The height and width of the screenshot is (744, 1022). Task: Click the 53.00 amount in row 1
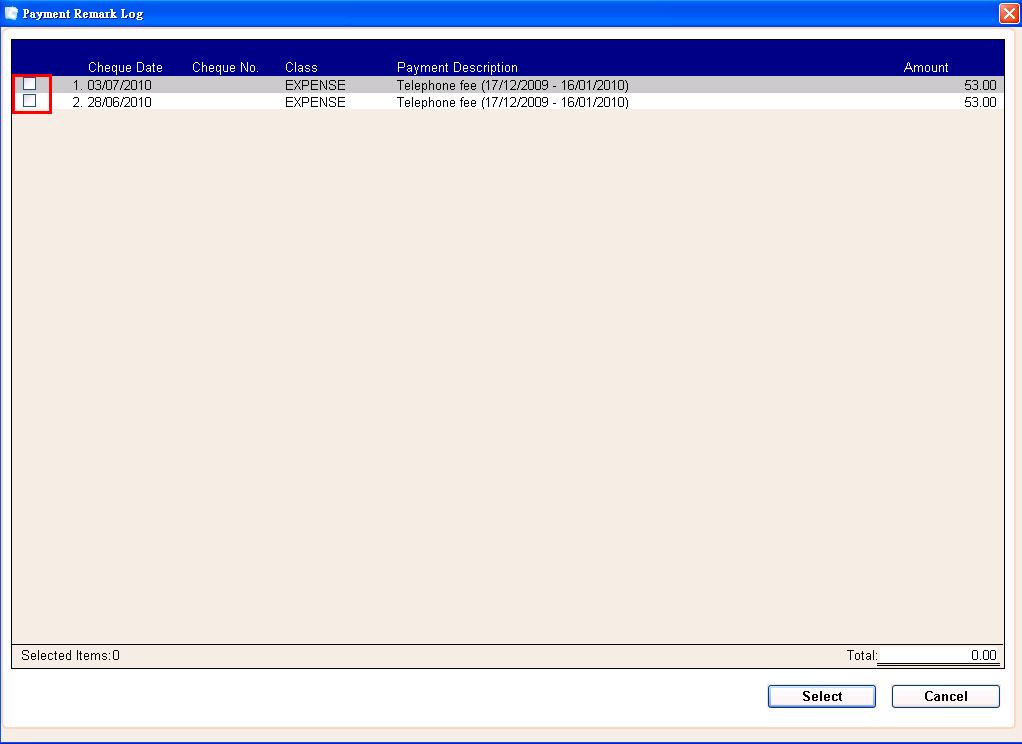pyautogui.click(x=980, y=85)
